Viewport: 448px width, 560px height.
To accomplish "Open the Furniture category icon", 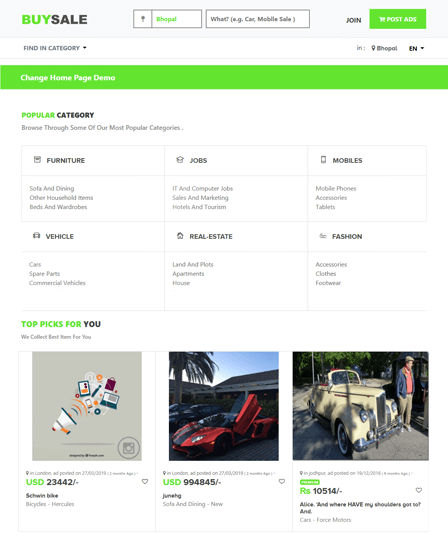I will point(37,160).
